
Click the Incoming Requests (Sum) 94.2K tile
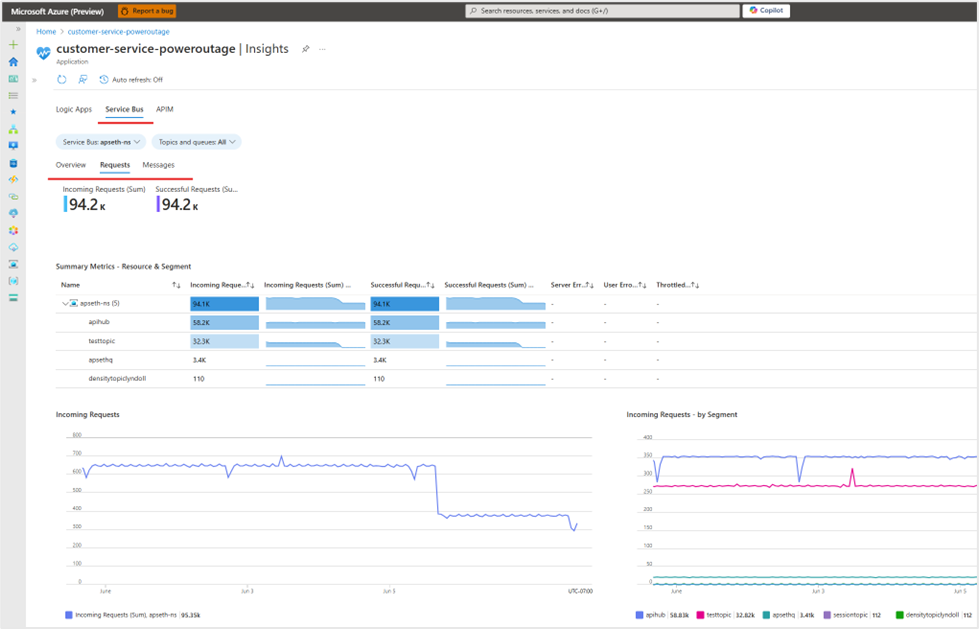(104, 199)
